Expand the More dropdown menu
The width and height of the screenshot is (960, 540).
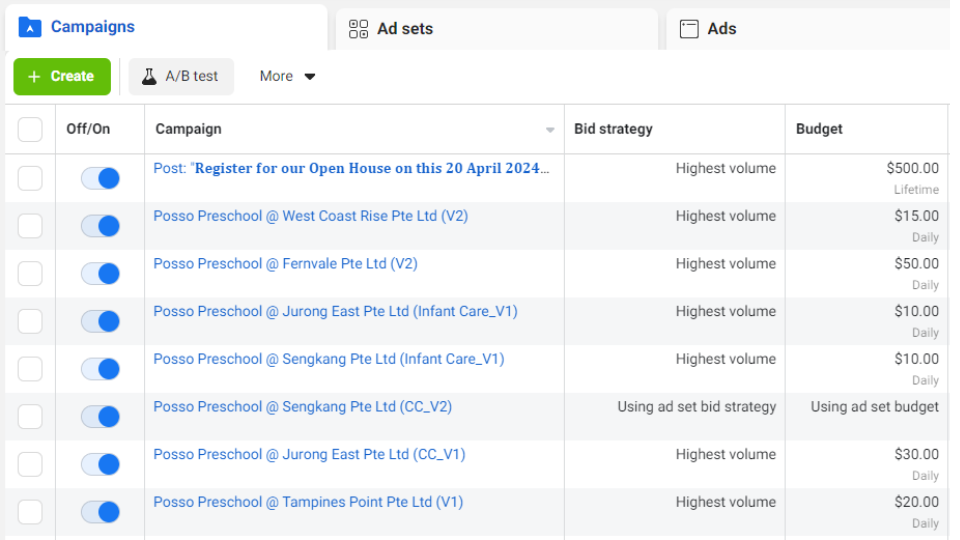pos(287,77)
